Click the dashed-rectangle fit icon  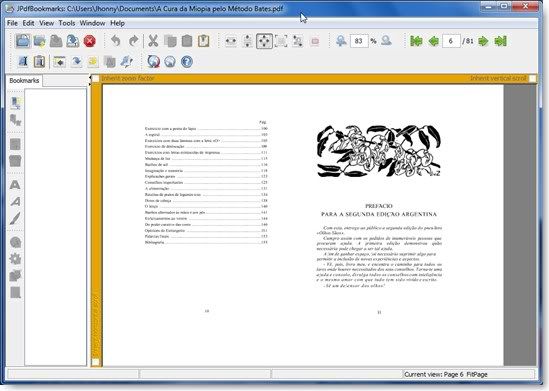[x=281, y=41]
